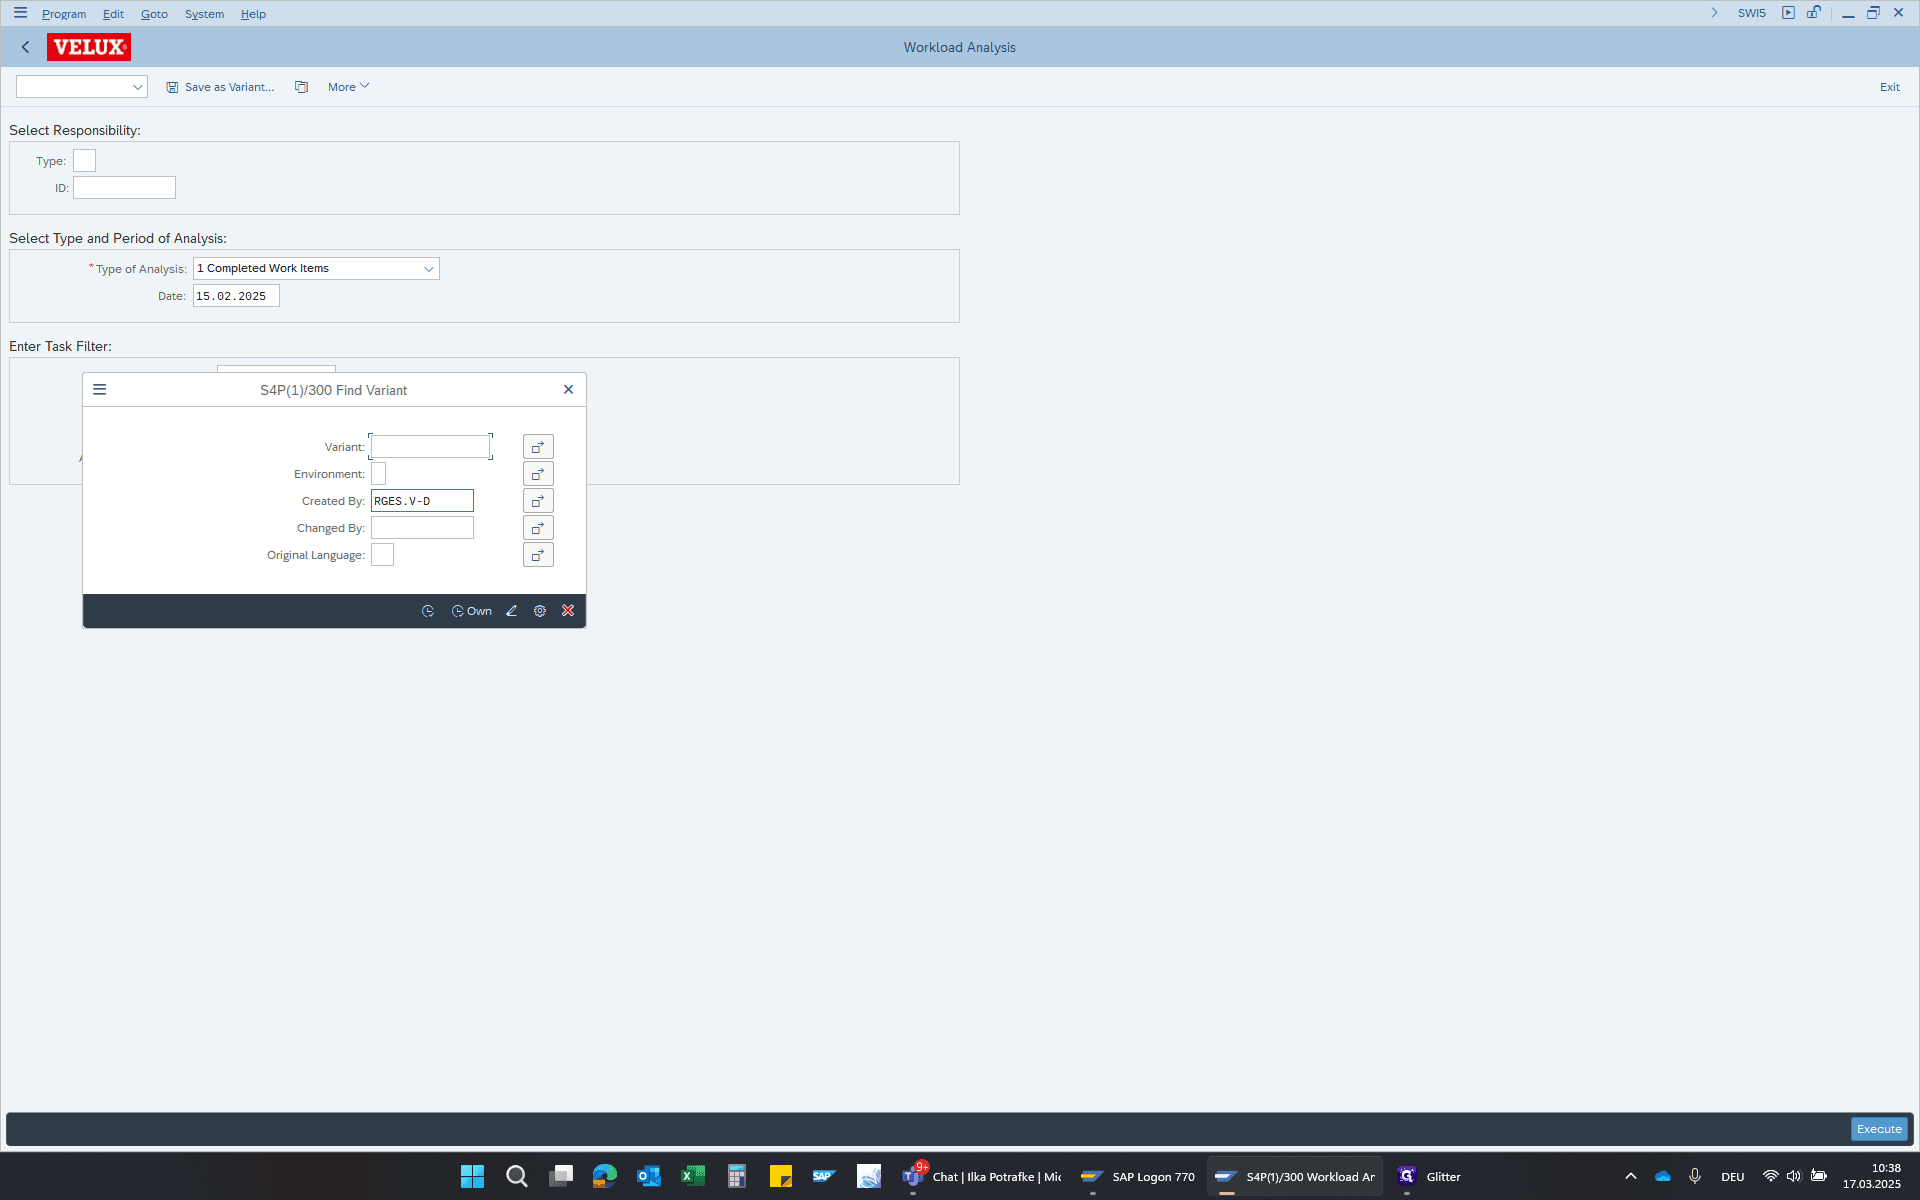
Task: Cancel the Find Variant dialog via the red X
Action: pos(568,611)
